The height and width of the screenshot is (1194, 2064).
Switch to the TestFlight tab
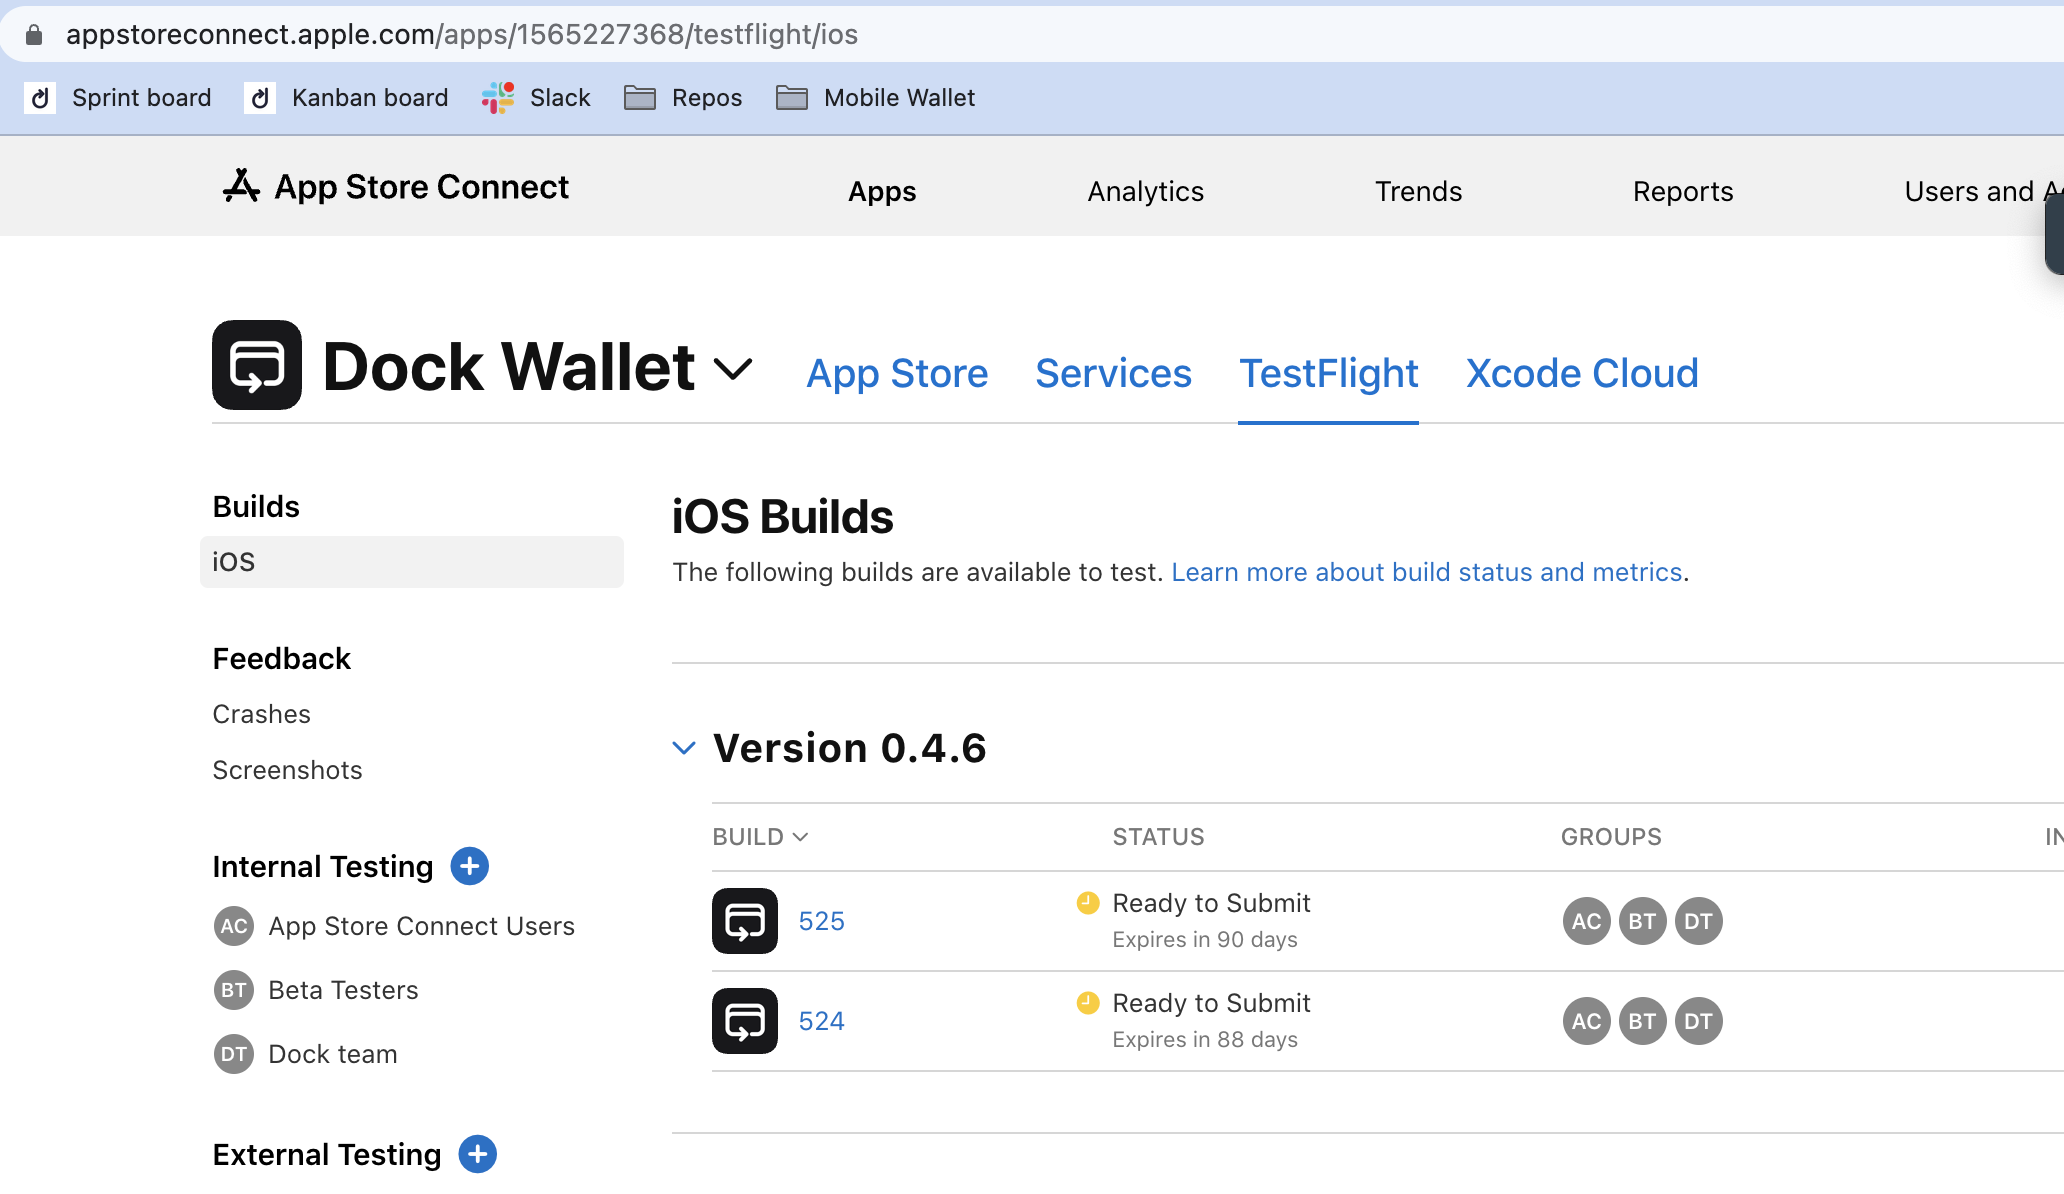[1329, 373]
